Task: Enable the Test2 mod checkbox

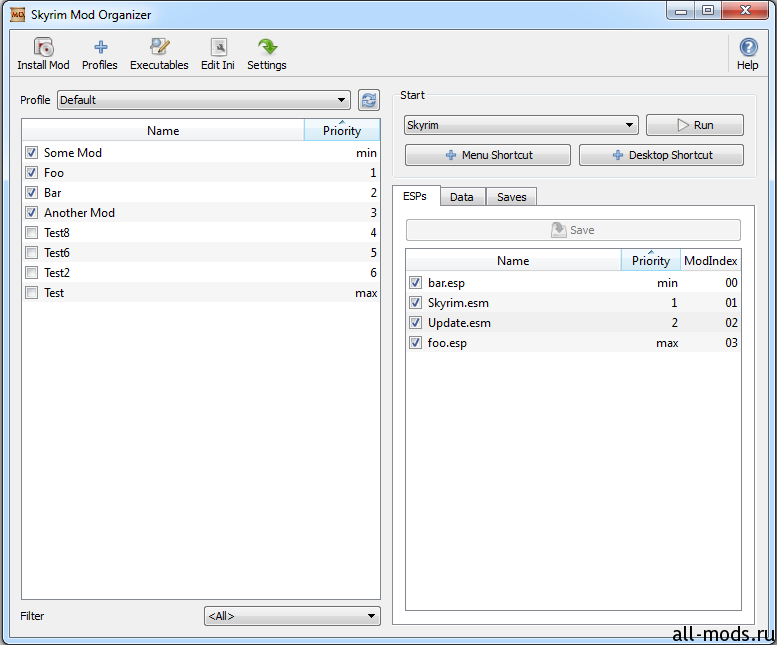Action: coord(31,272)
